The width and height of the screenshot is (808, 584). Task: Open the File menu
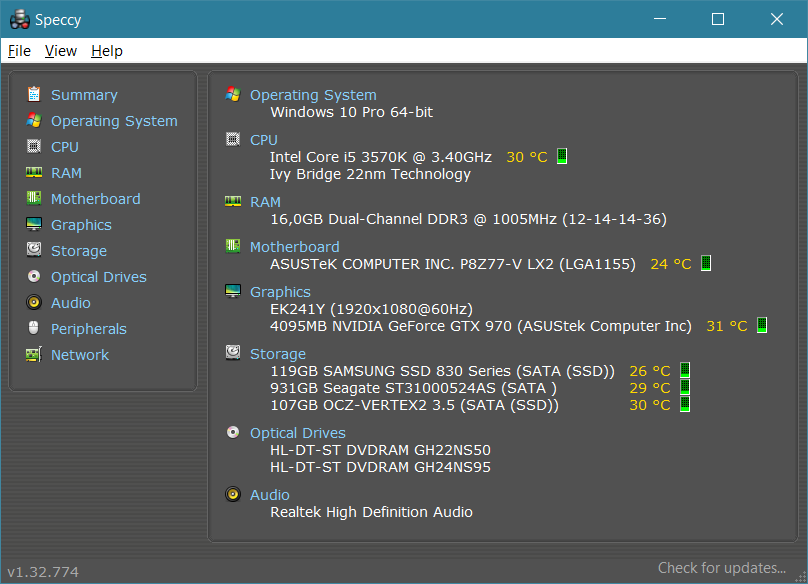tap(19, 51)
